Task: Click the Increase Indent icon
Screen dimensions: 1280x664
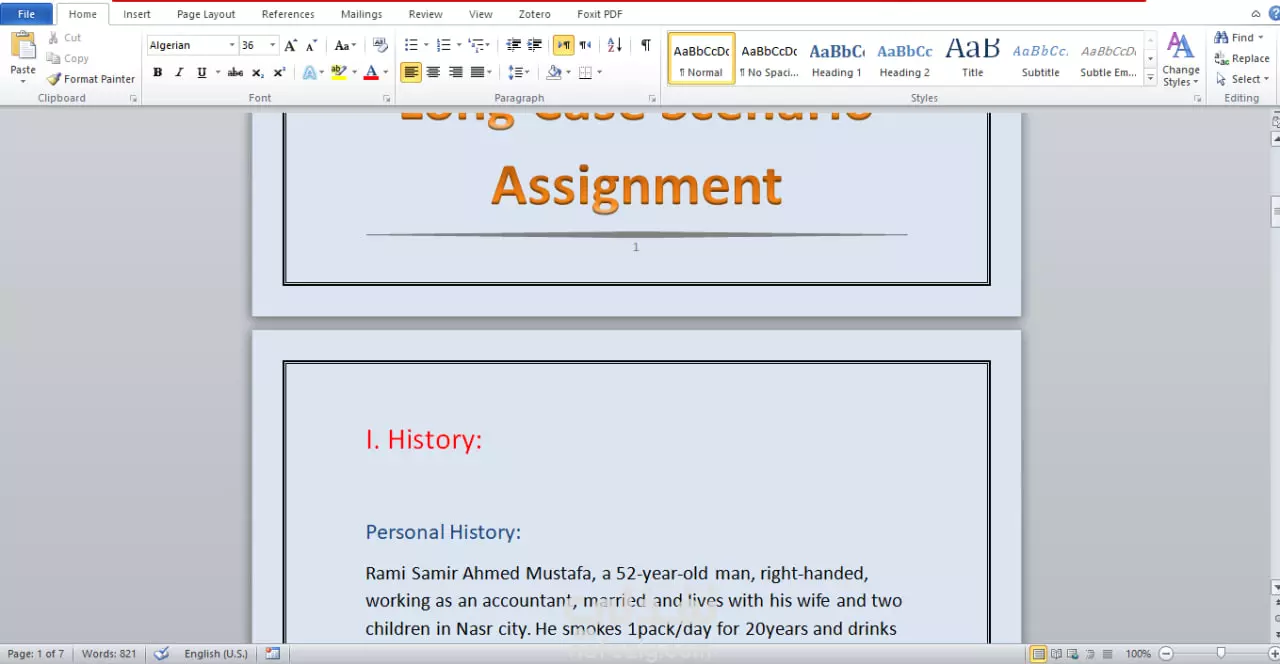Action: click(x=535, y=45)
